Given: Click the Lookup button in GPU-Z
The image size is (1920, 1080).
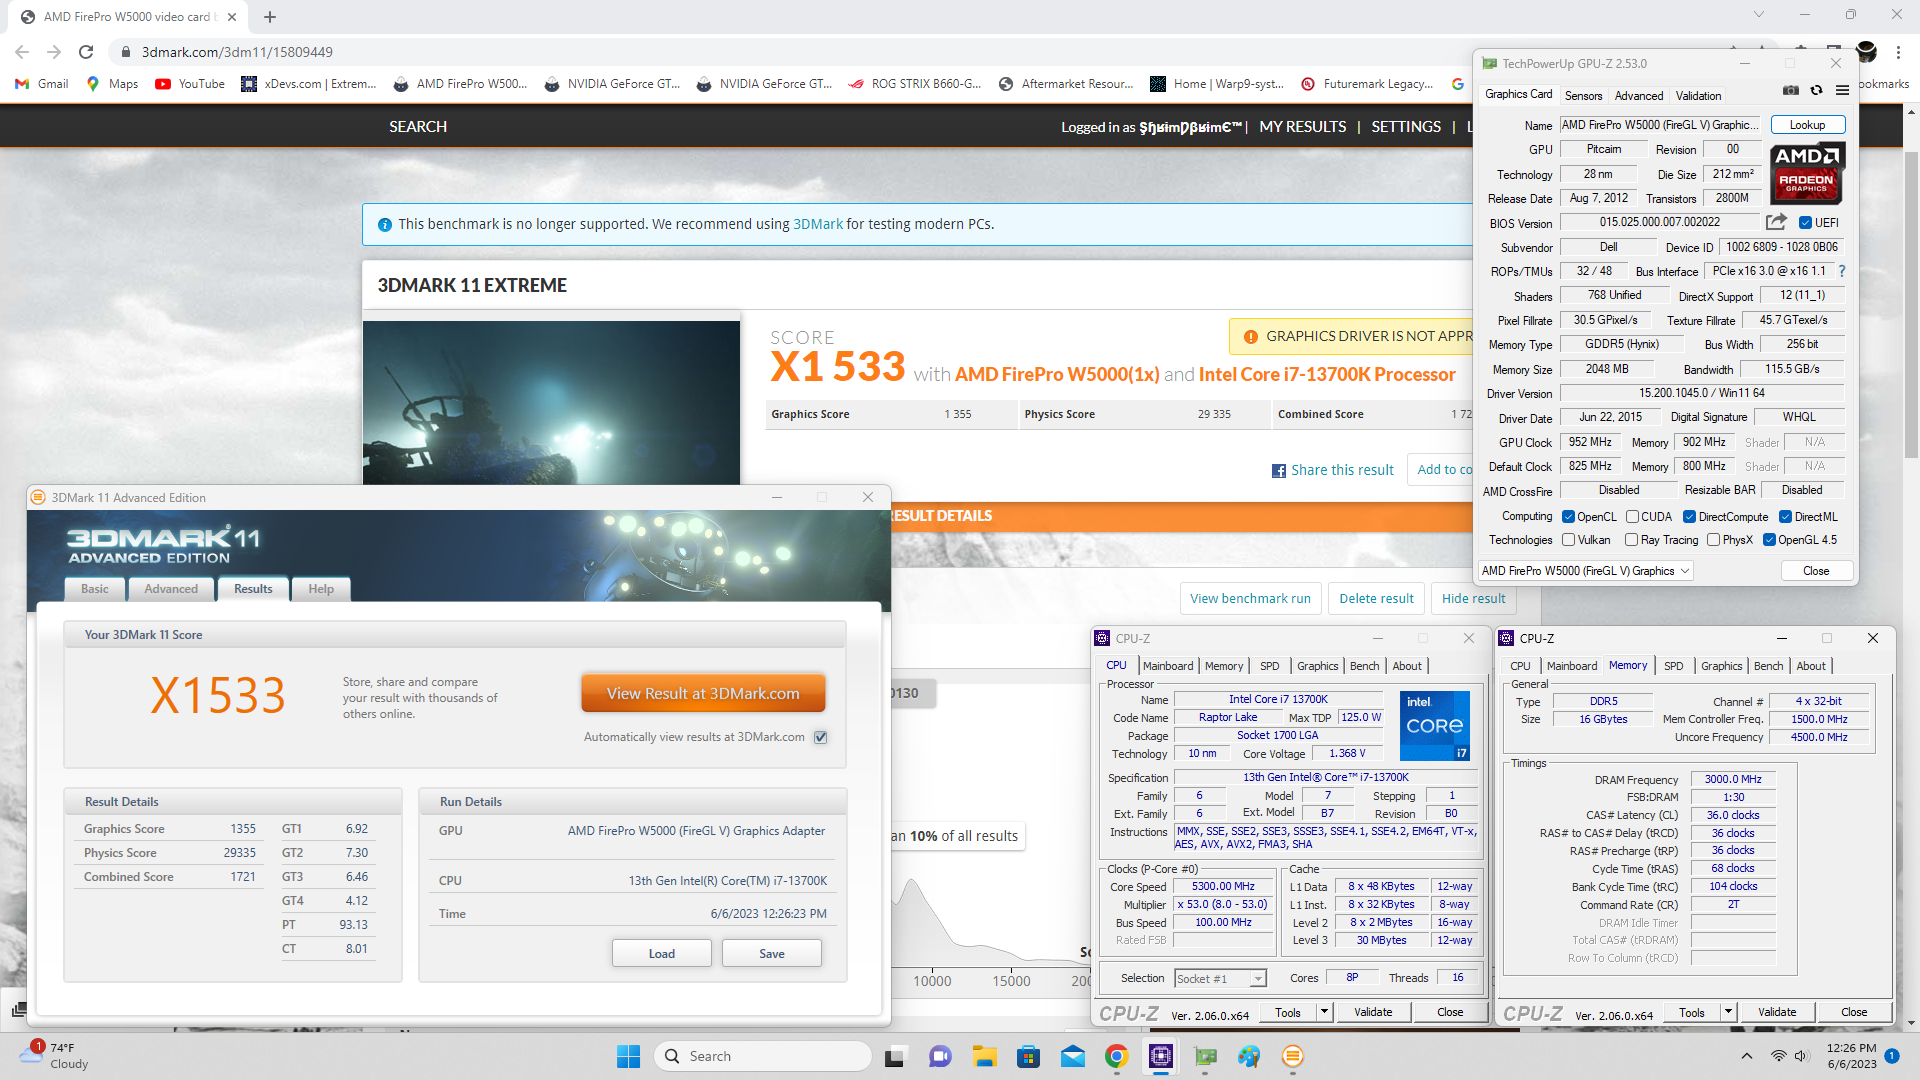Looking at the screenshot, I should click(x=1807, y=125).
